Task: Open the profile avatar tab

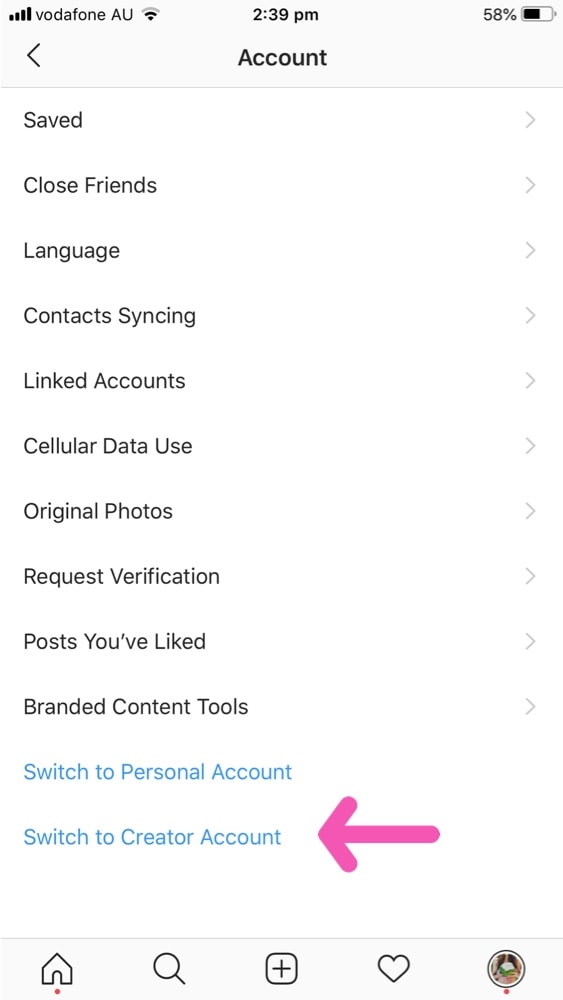Action: coord(506,969)
